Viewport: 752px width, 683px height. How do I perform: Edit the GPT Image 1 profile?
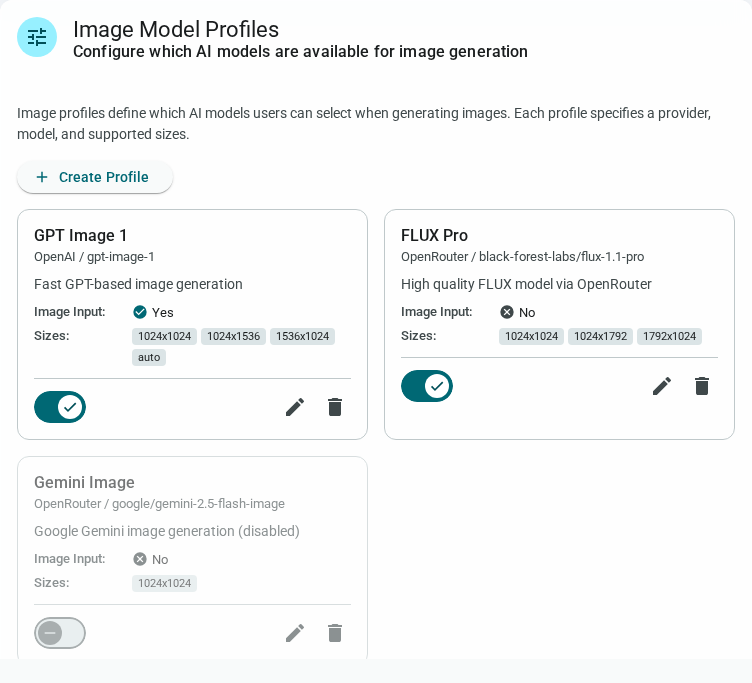[295, 407]
